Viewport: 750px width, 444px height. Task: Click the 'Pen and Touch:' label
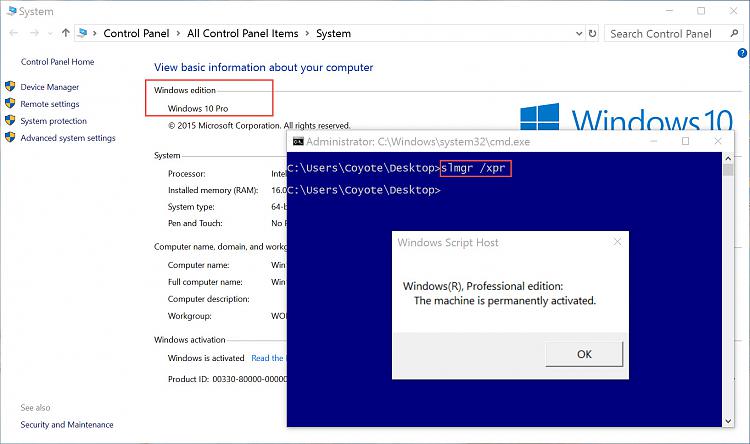tap(195, 223)
